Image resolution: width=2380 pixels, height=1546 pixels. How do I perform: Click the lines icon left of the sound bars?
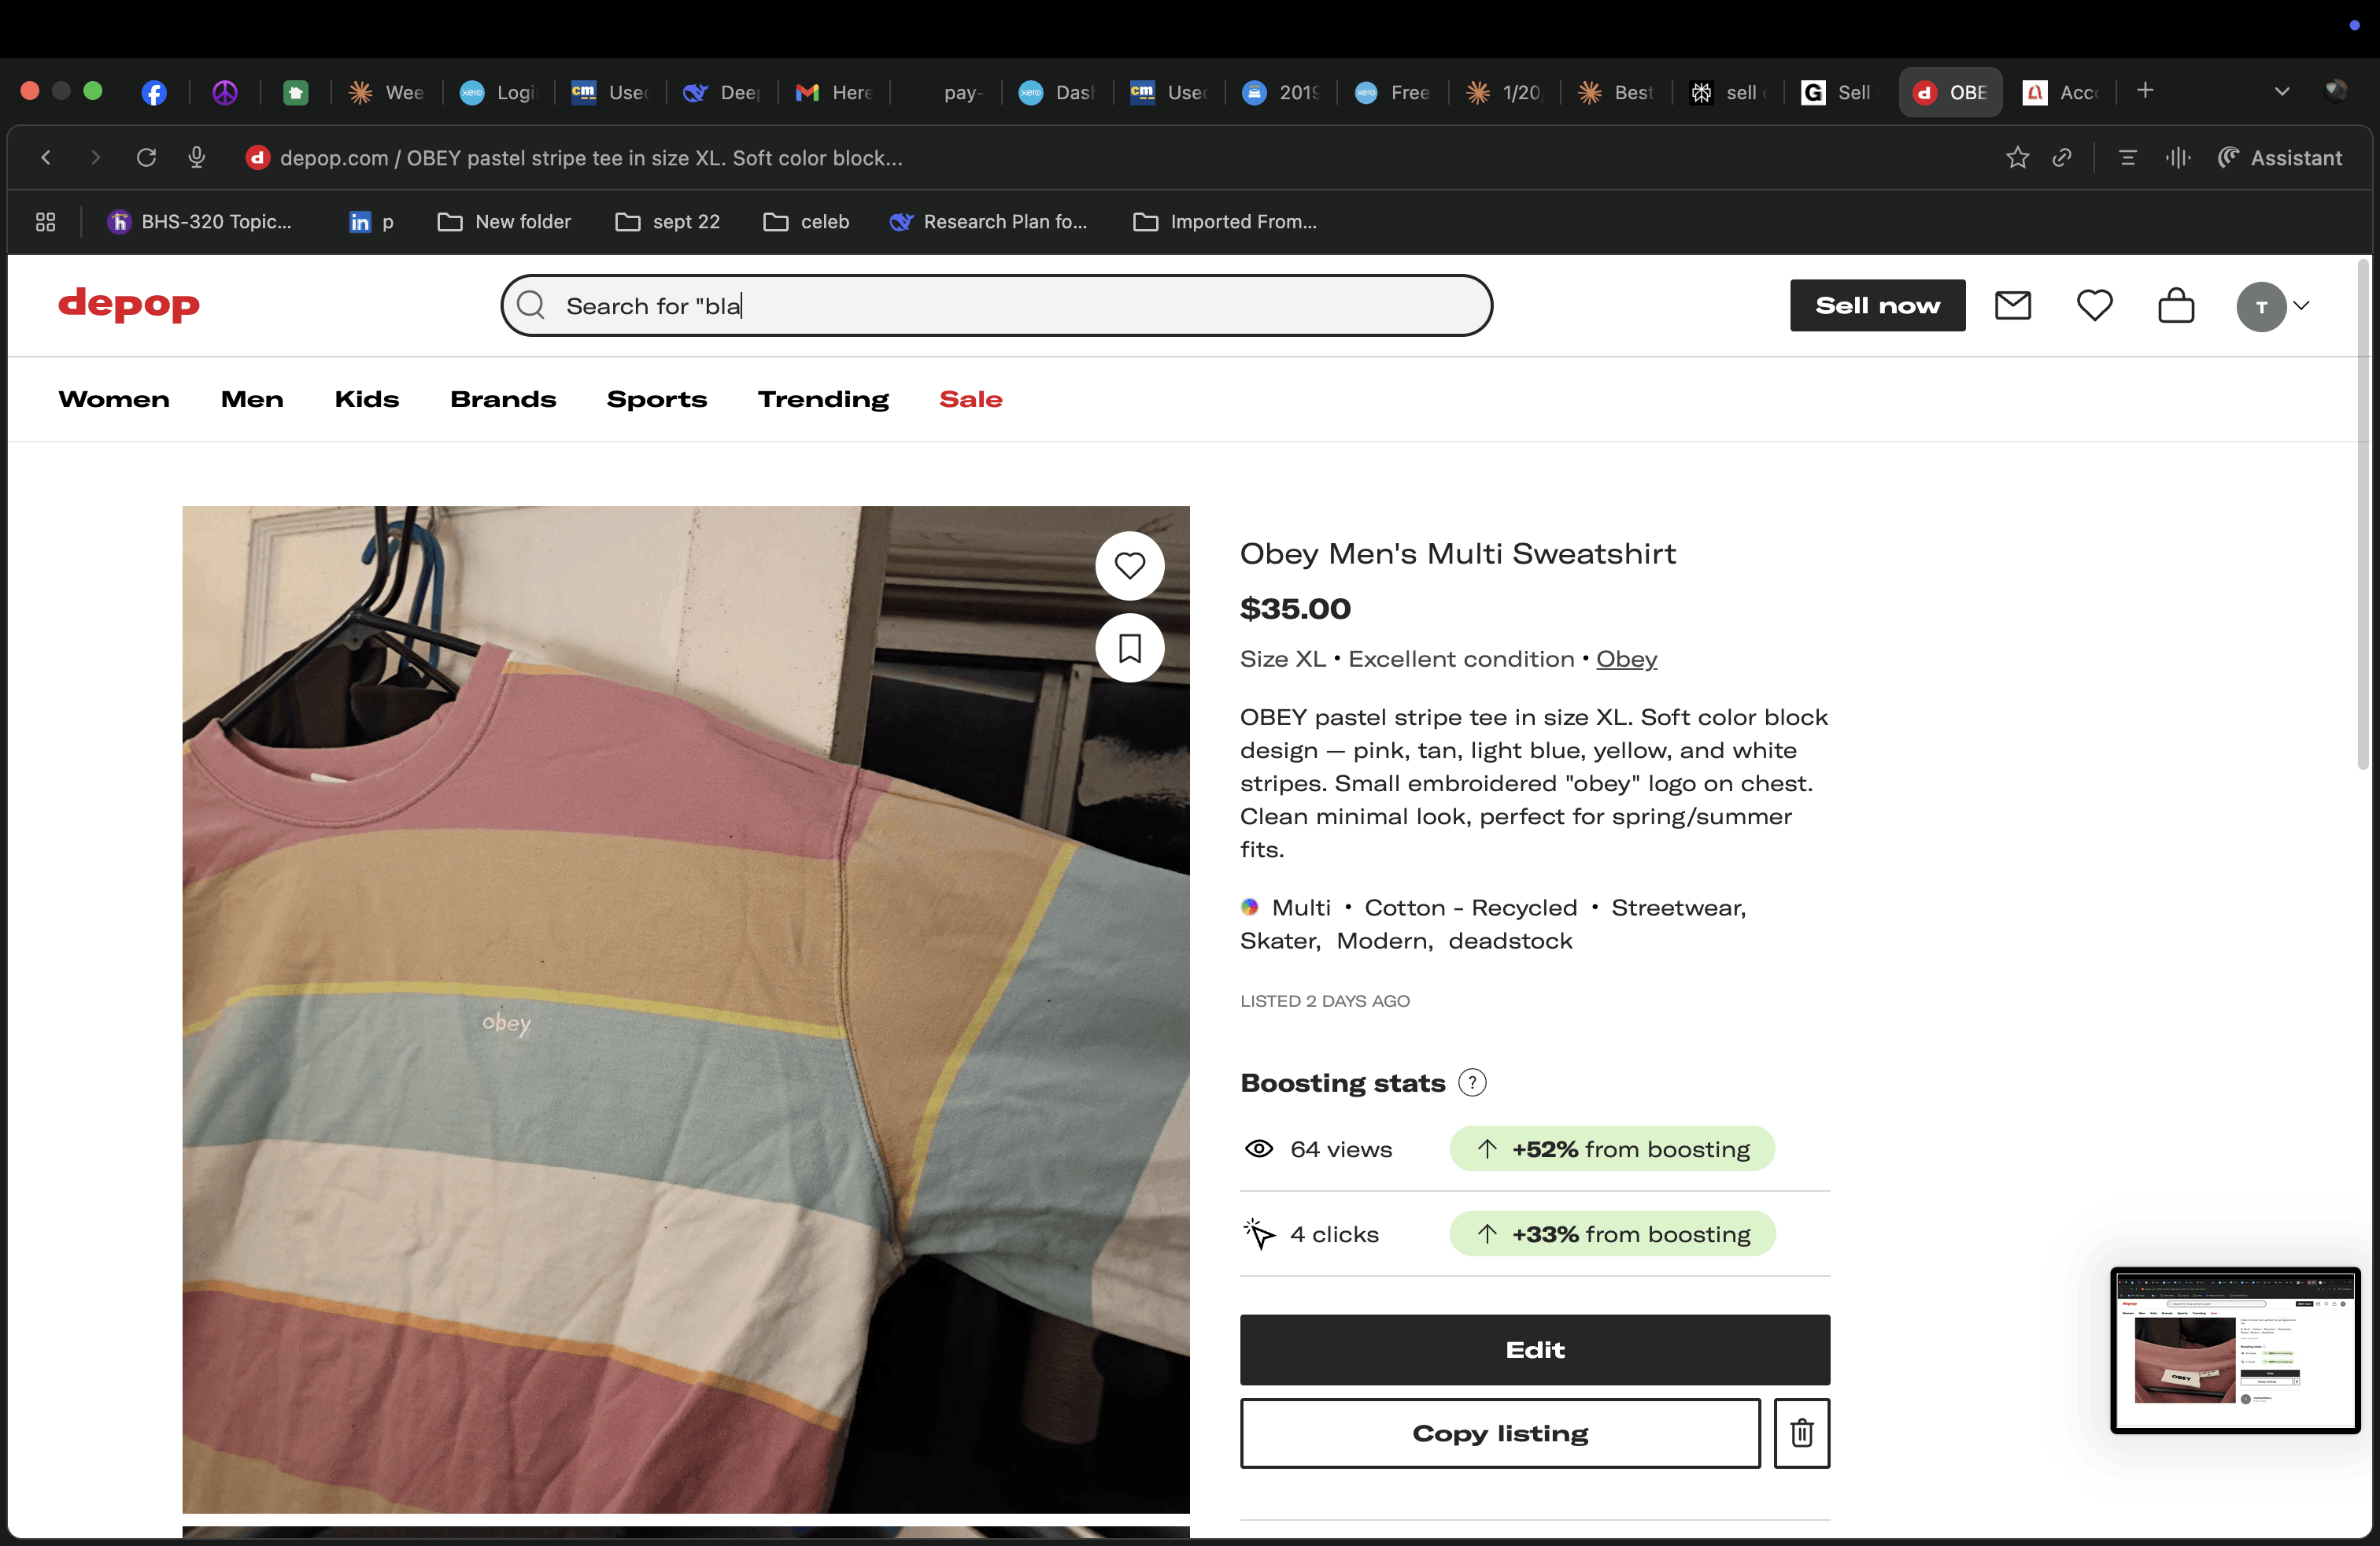click(2127, 158)
